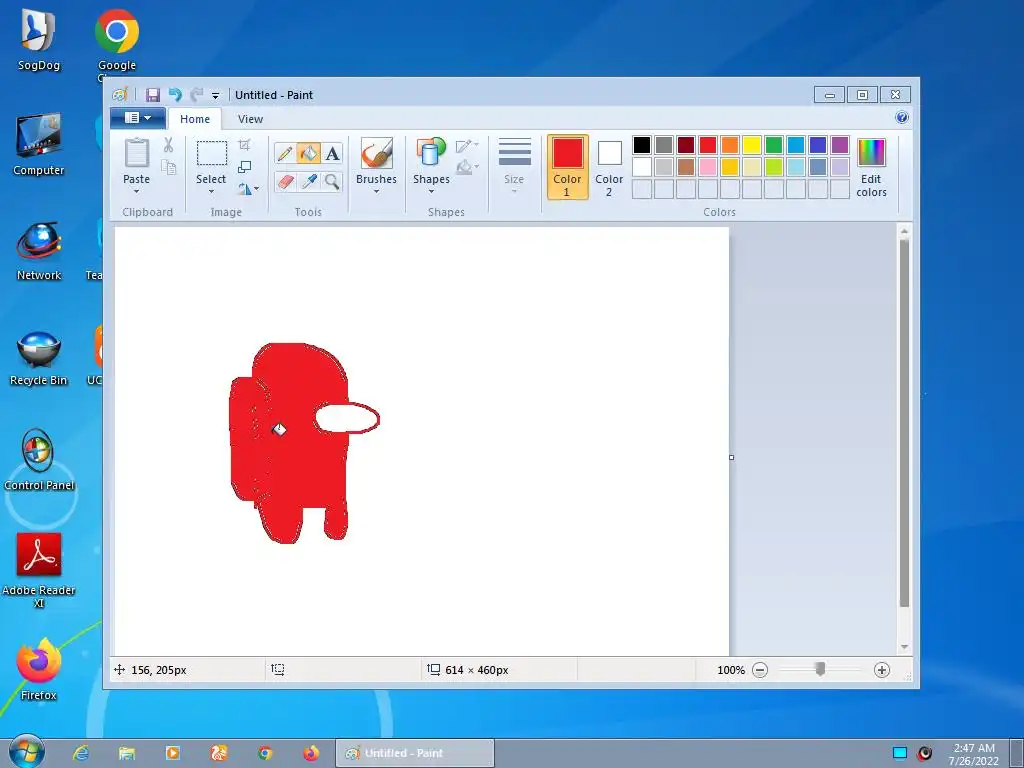Select the Color picker eyedropper tool
The width and height of the screenshot is (1024, 768).
308,181
